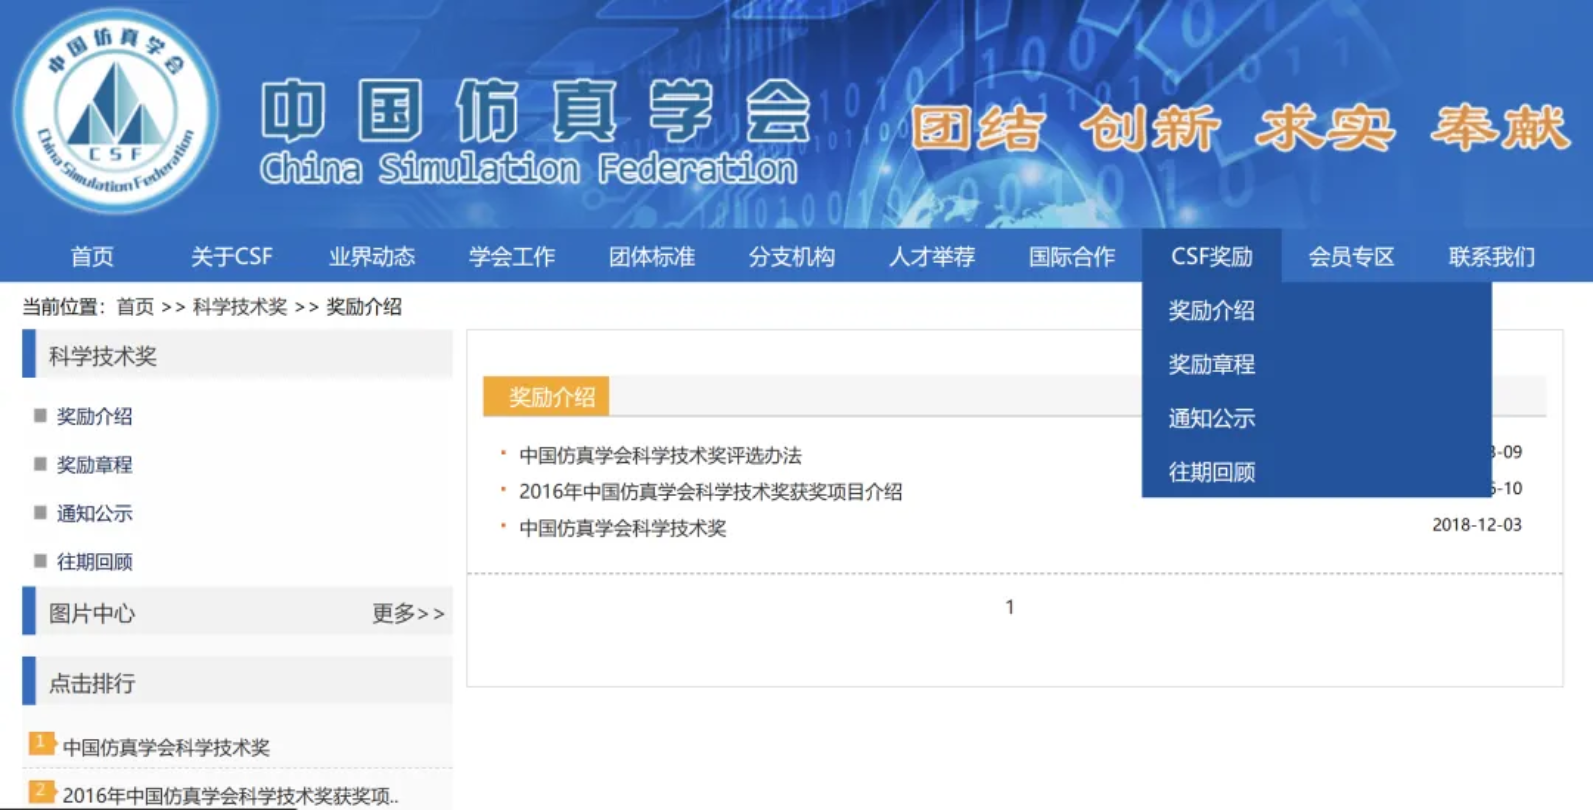The image size is (1593, 810).
Task: Open sidebar link 奖励介绍
Action: point(94,417)
